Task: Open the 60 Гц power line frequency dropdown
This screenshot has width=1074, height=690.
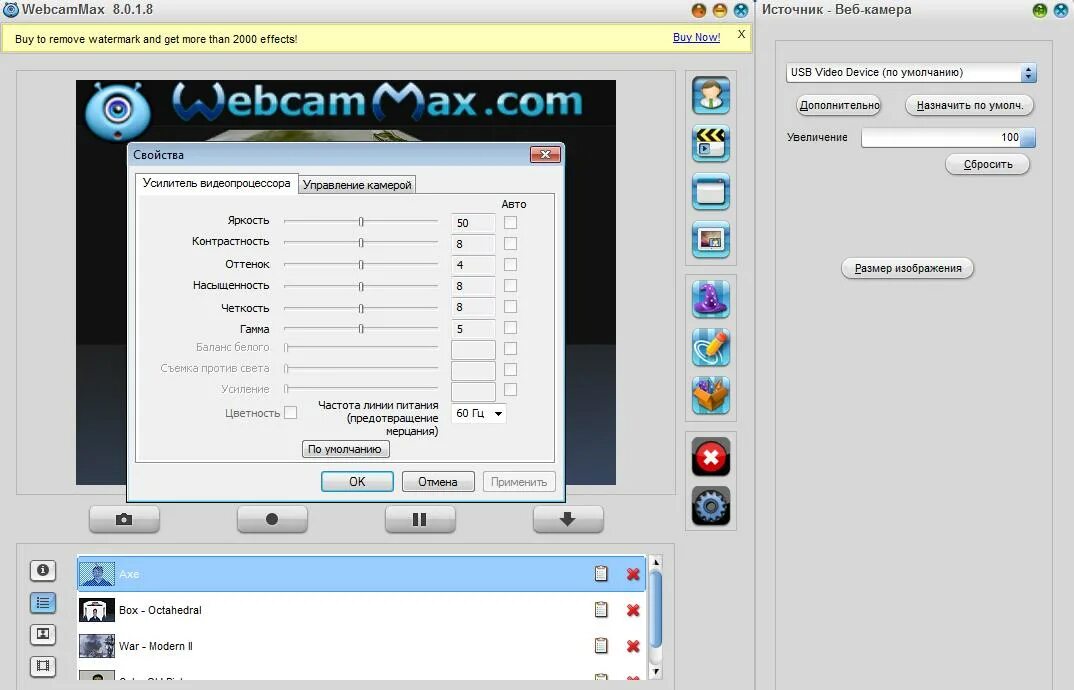Action: (x=479, y=413)
